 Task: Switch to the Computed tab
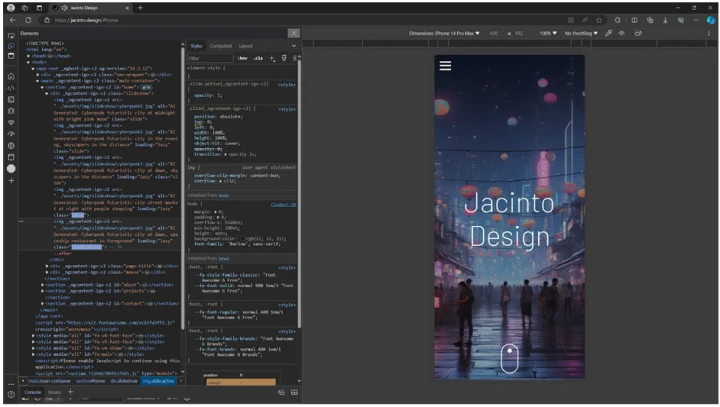[220, 46]
